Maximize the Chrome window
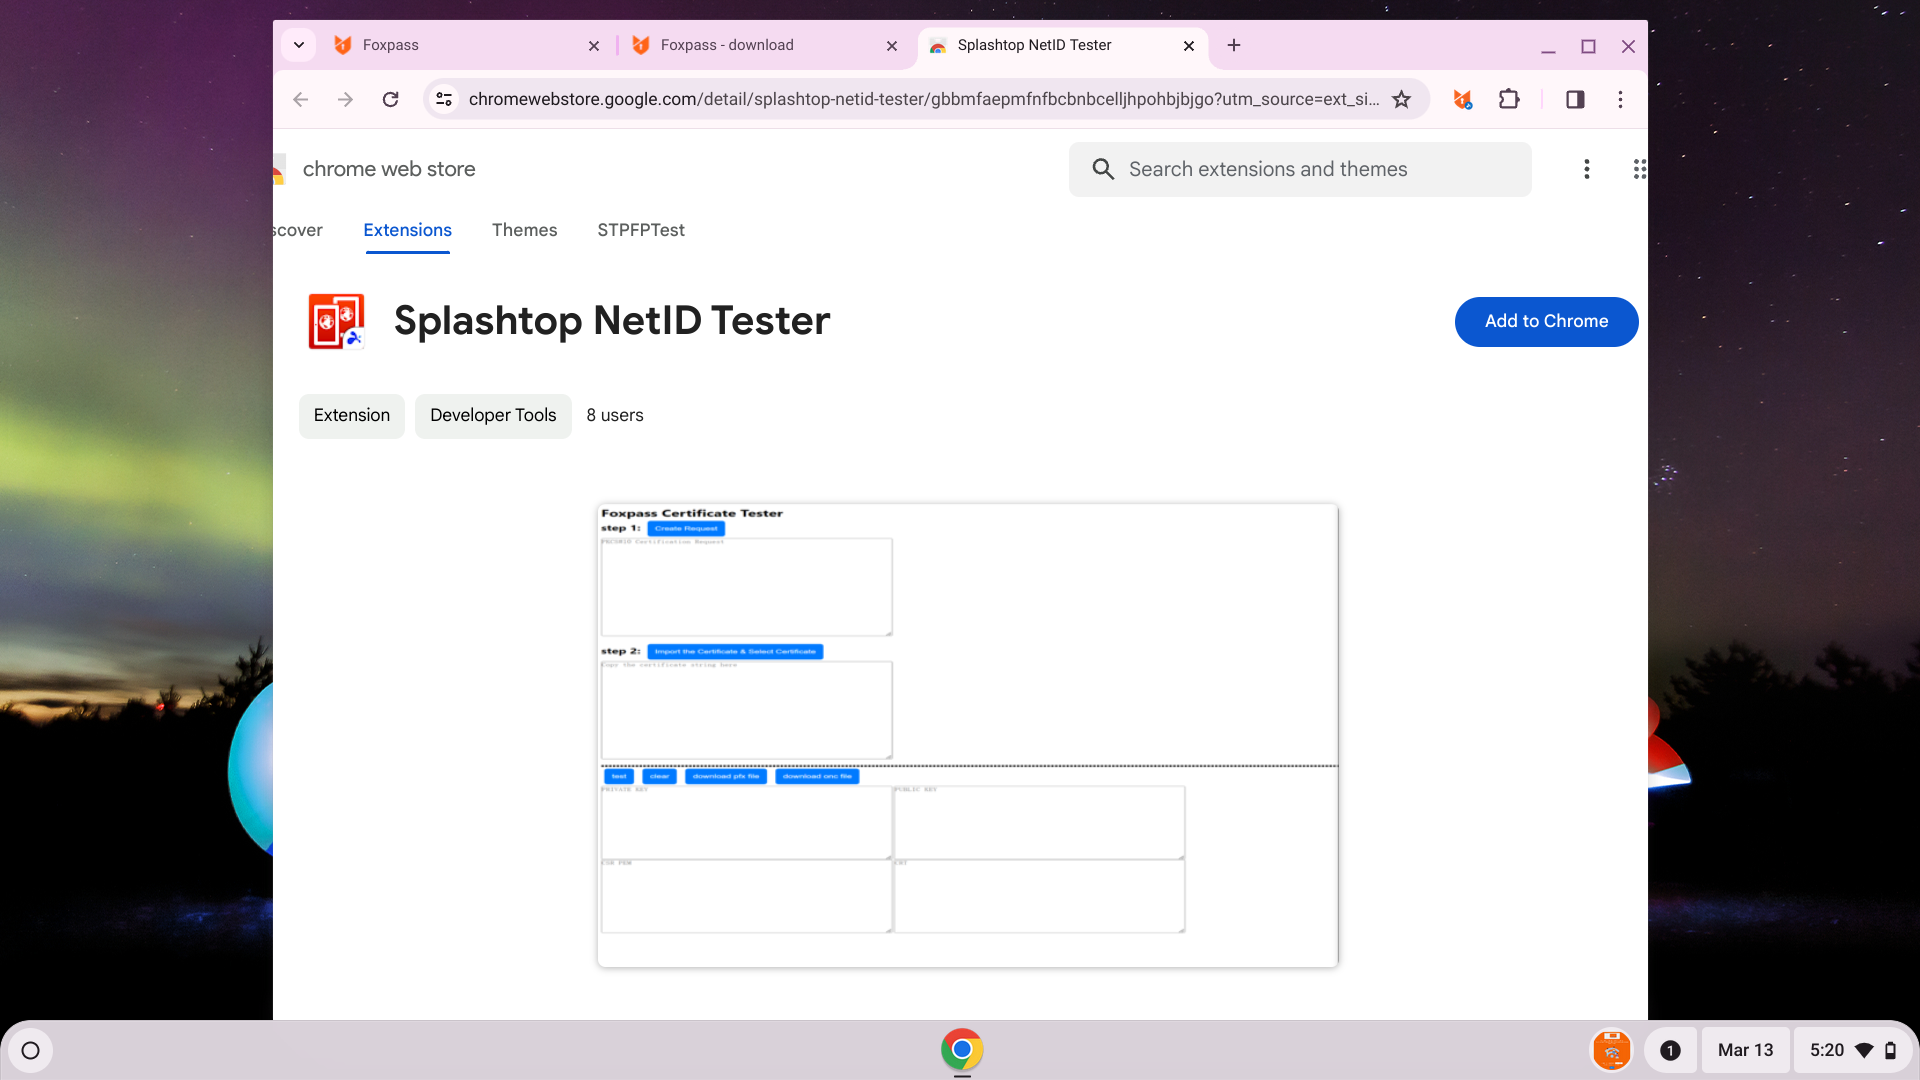Screen dimensions: 1920x1080 pos(1588,46)
